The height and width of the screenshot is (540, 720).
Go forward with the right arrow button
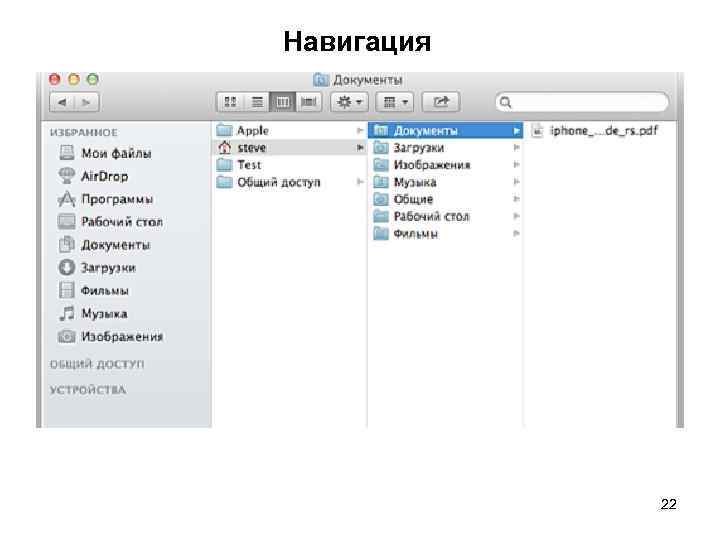(86, 102)
